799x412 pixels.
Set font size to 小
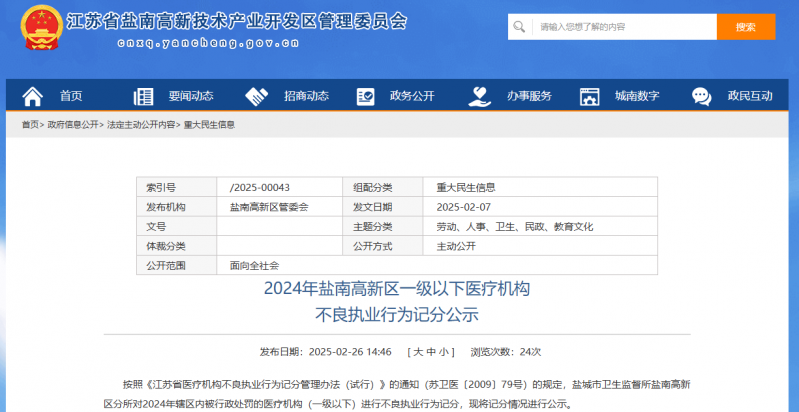443,352
